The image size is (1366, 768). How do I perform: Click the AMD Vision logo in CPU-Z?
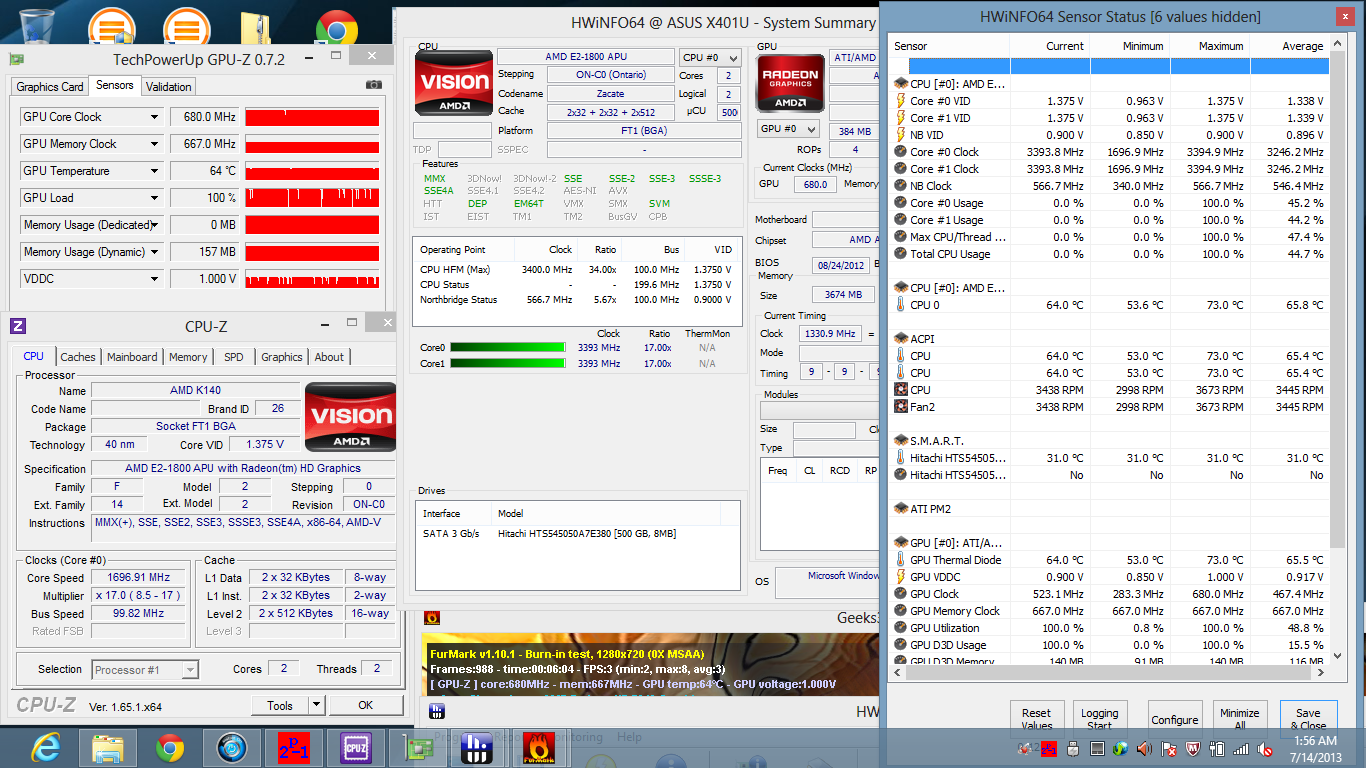(x=350, y=417)
